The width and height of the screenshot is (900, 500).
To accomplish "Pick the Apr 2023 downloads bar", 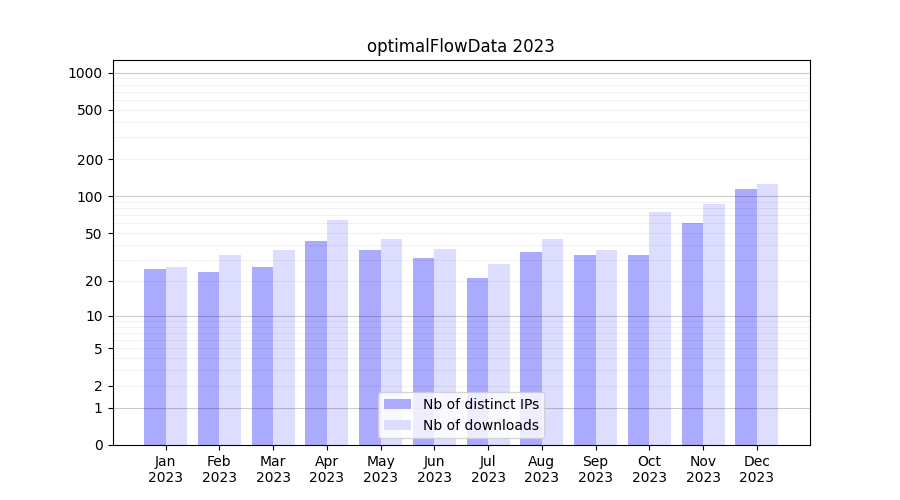I will pyautogui.click(x=337, y=332).
